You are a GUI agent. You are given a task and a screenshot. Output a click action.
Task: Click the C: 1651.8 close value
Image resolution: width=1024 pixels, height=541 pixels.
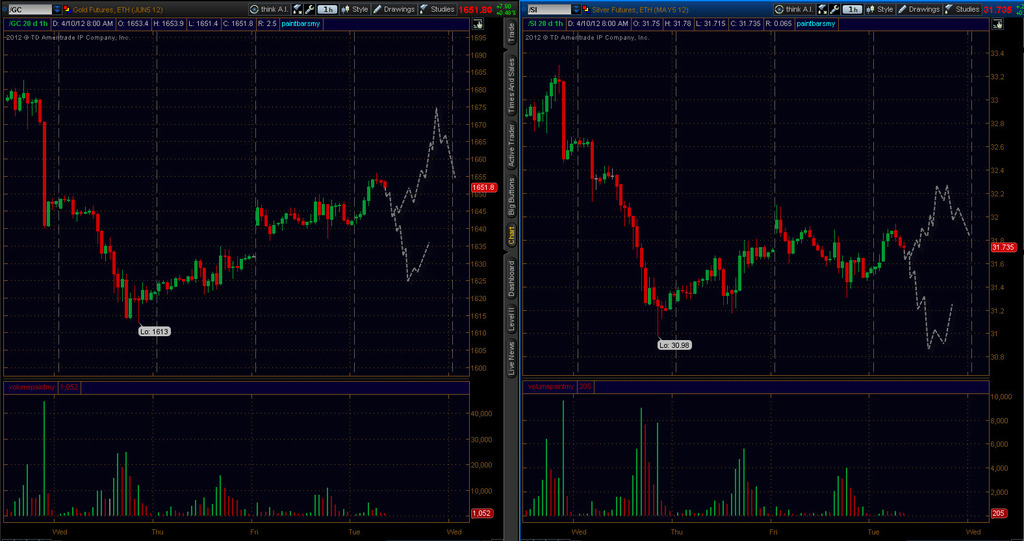tap(238, 24)
